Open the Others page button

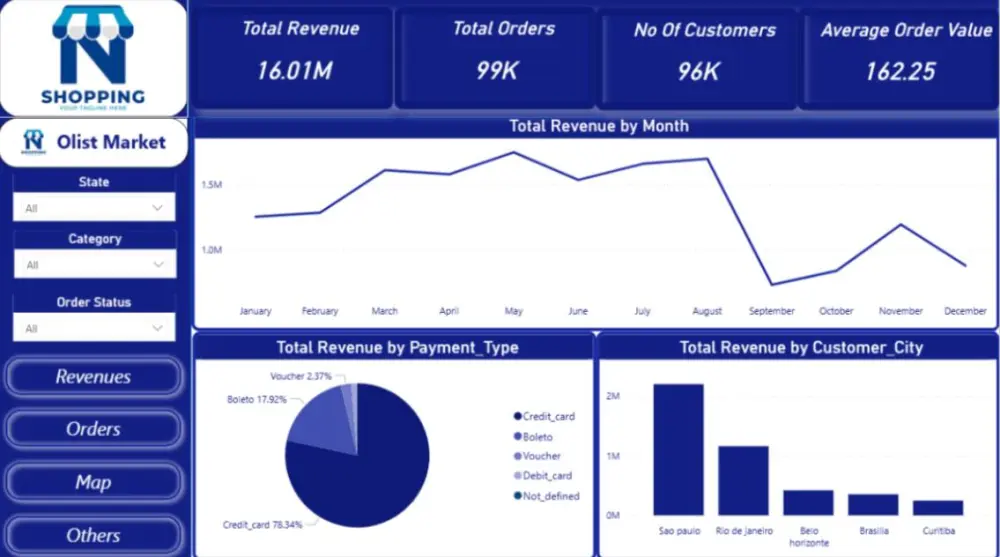pos(94,535)
